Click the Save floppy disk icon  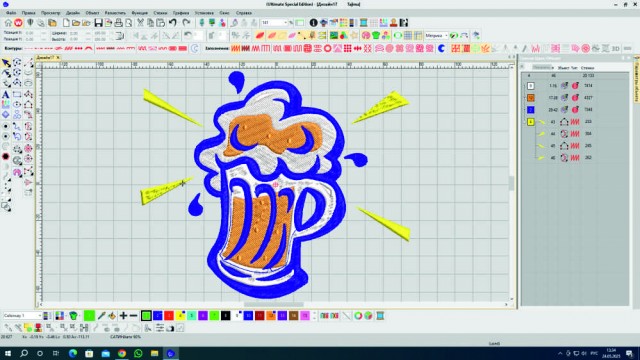click(x=98, y=23)
